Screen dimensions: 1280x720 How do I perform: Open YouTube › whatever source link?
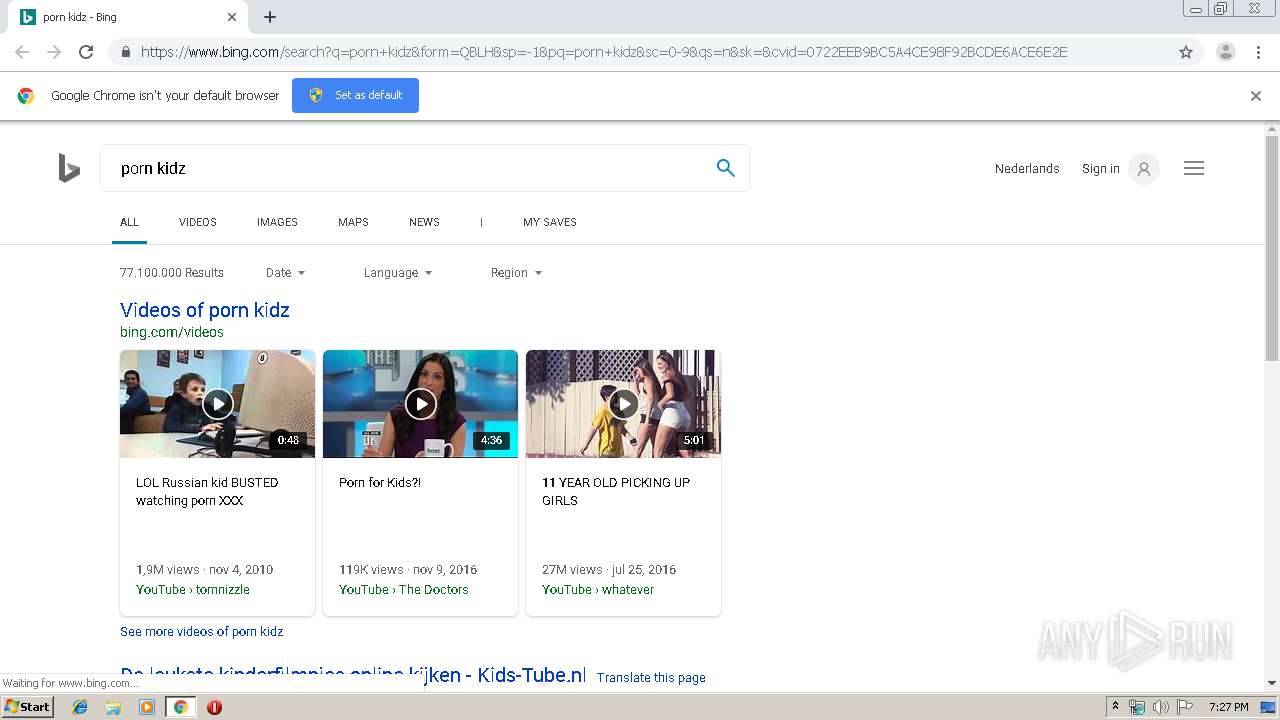tap(598, 590)
